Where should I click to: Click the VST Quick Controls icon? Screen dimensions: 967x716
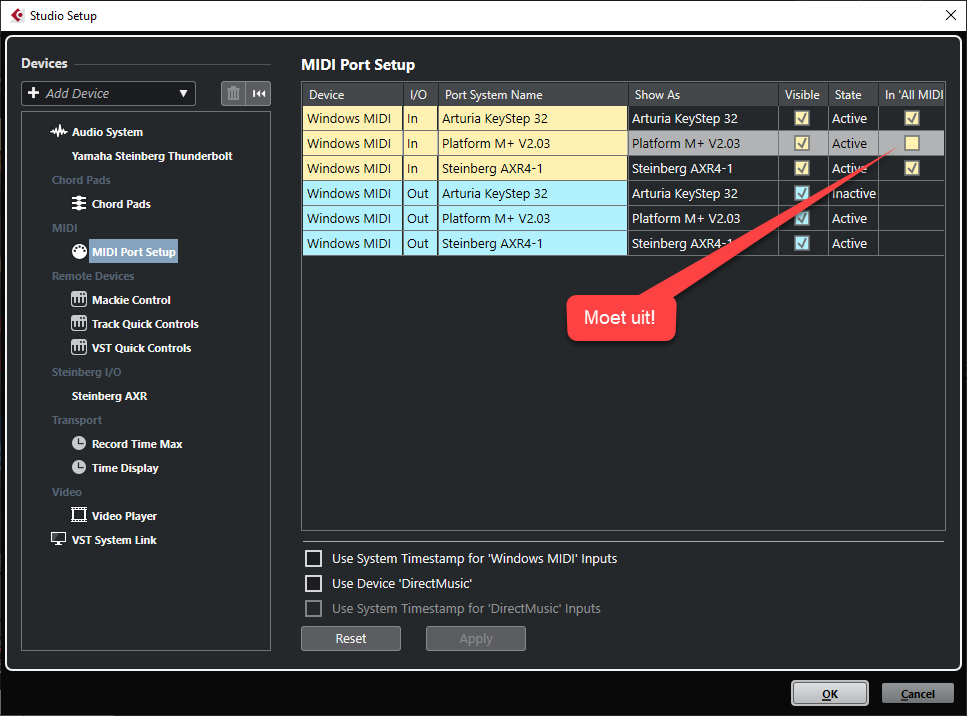pos(79,348)
